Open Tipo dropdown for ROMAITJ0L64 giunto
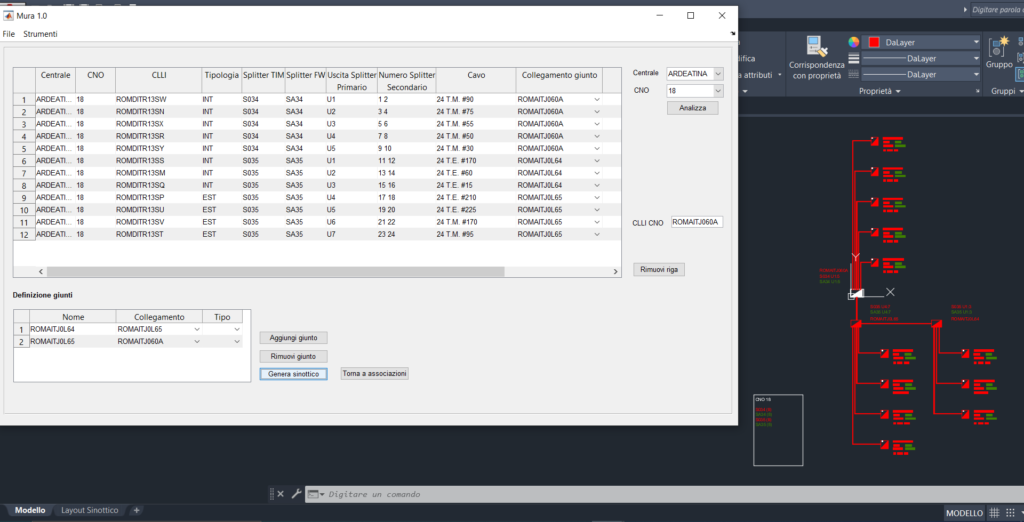1024x522 pixels. point(237,329)
